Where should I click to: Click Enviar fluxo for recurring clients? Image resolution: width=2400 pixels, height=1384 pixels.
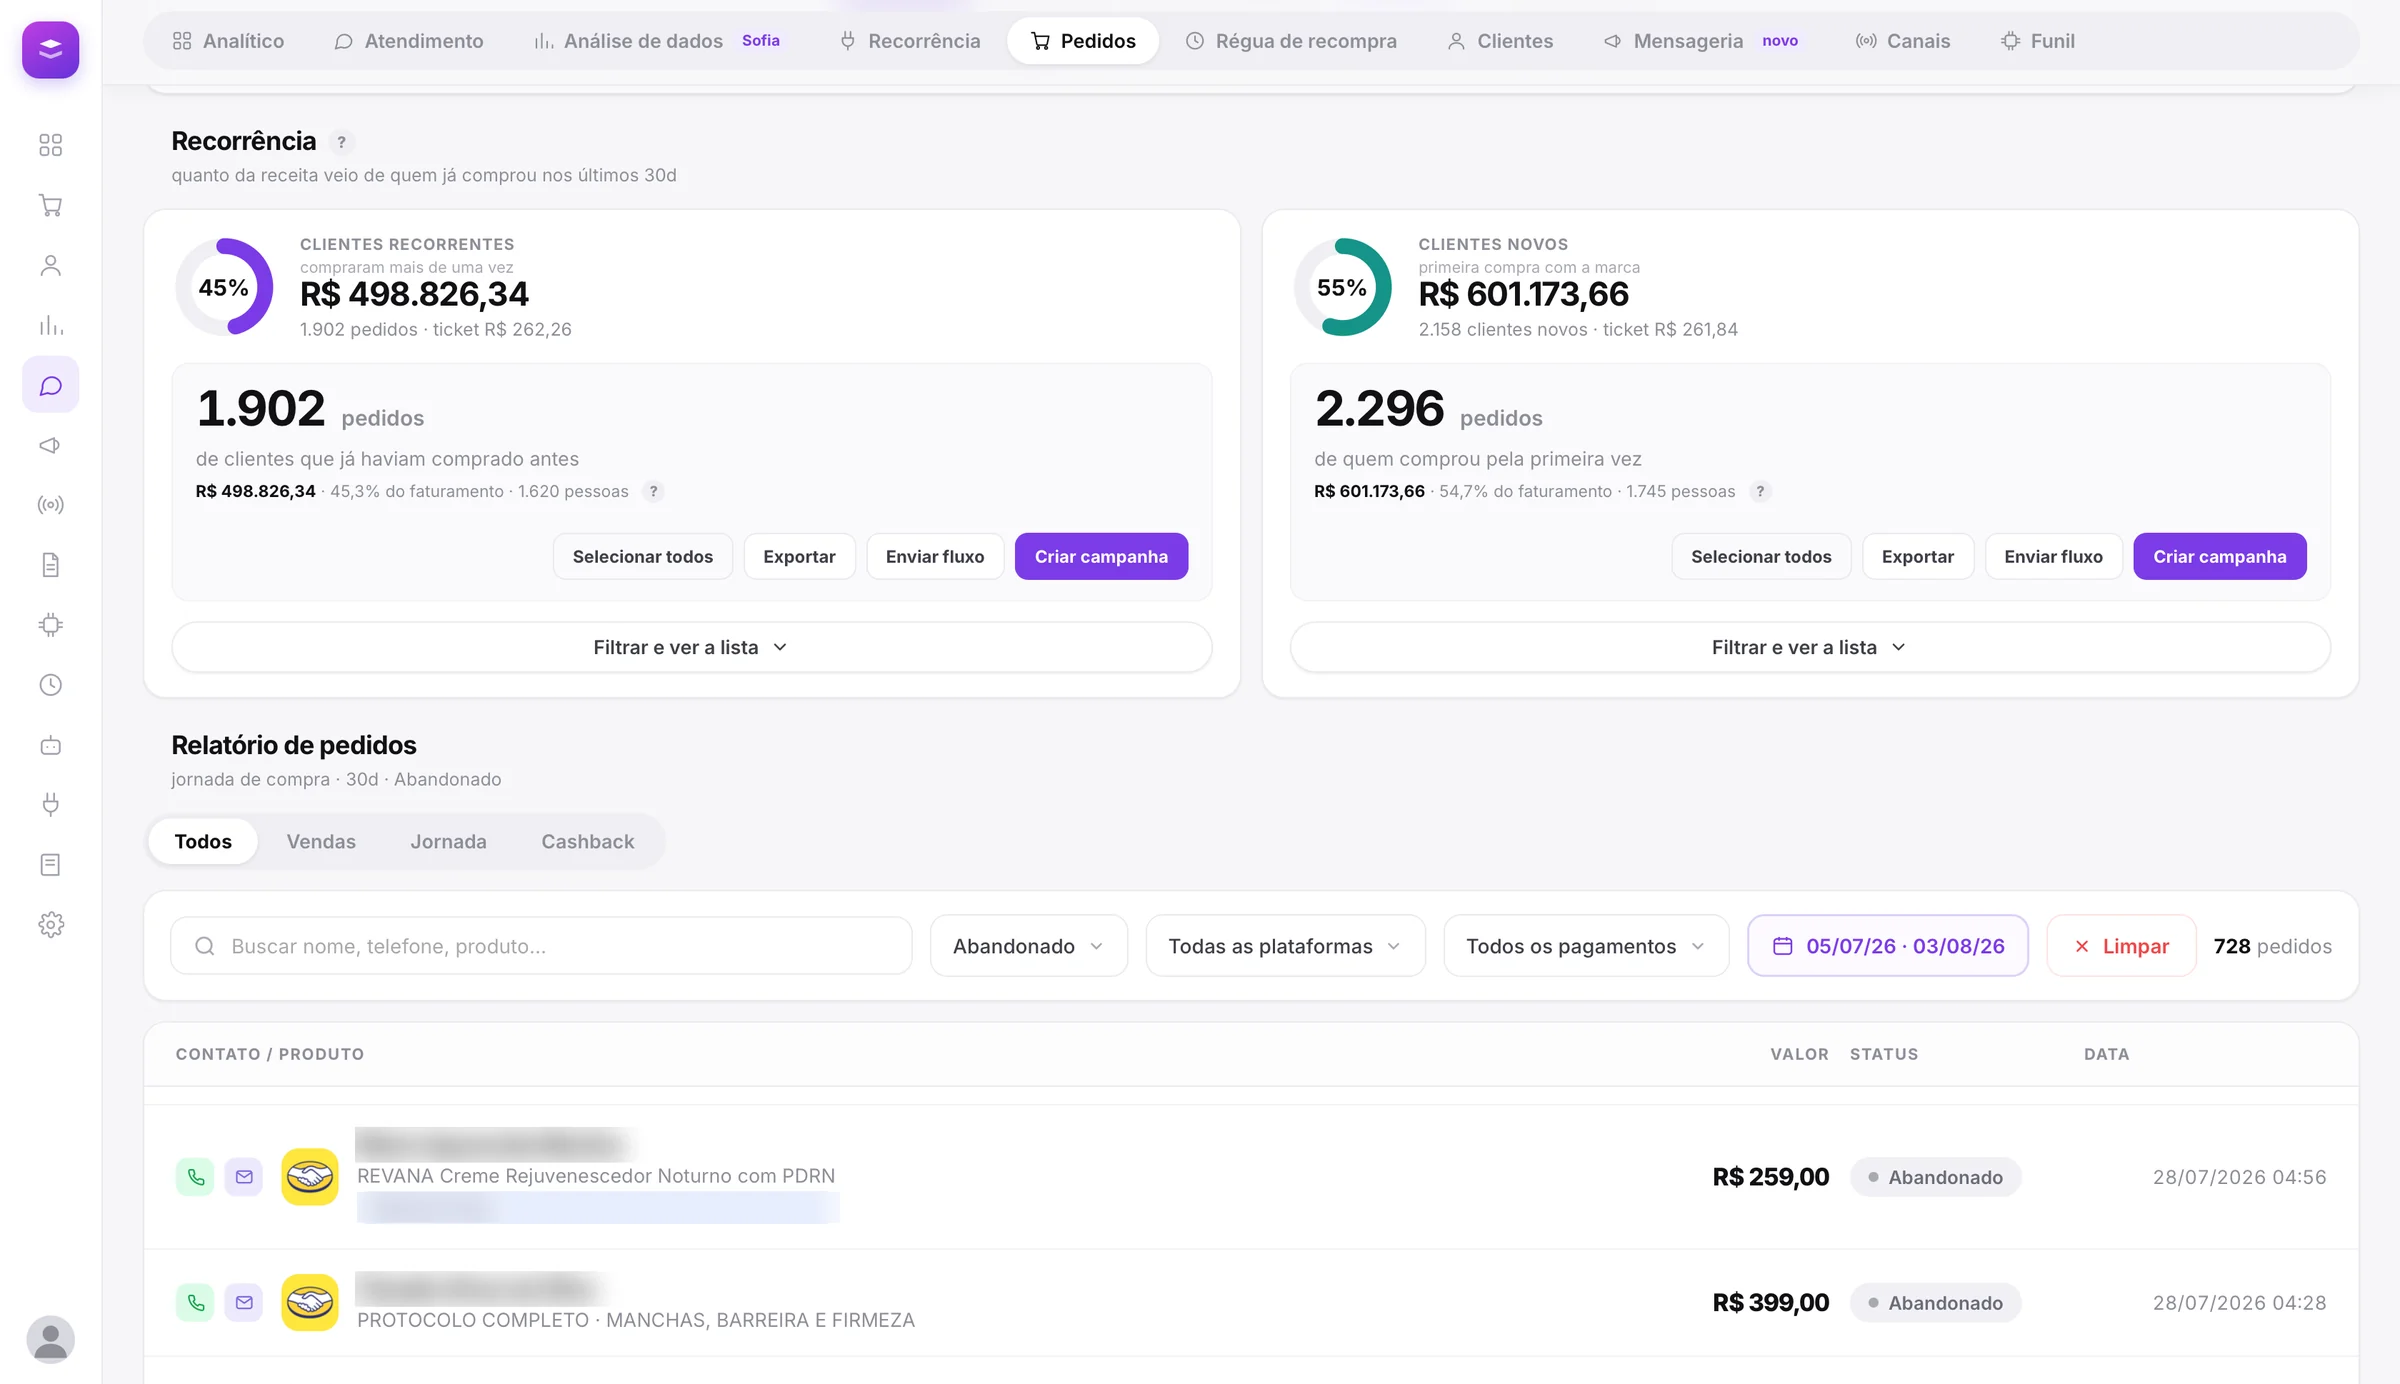pos(935,556)
